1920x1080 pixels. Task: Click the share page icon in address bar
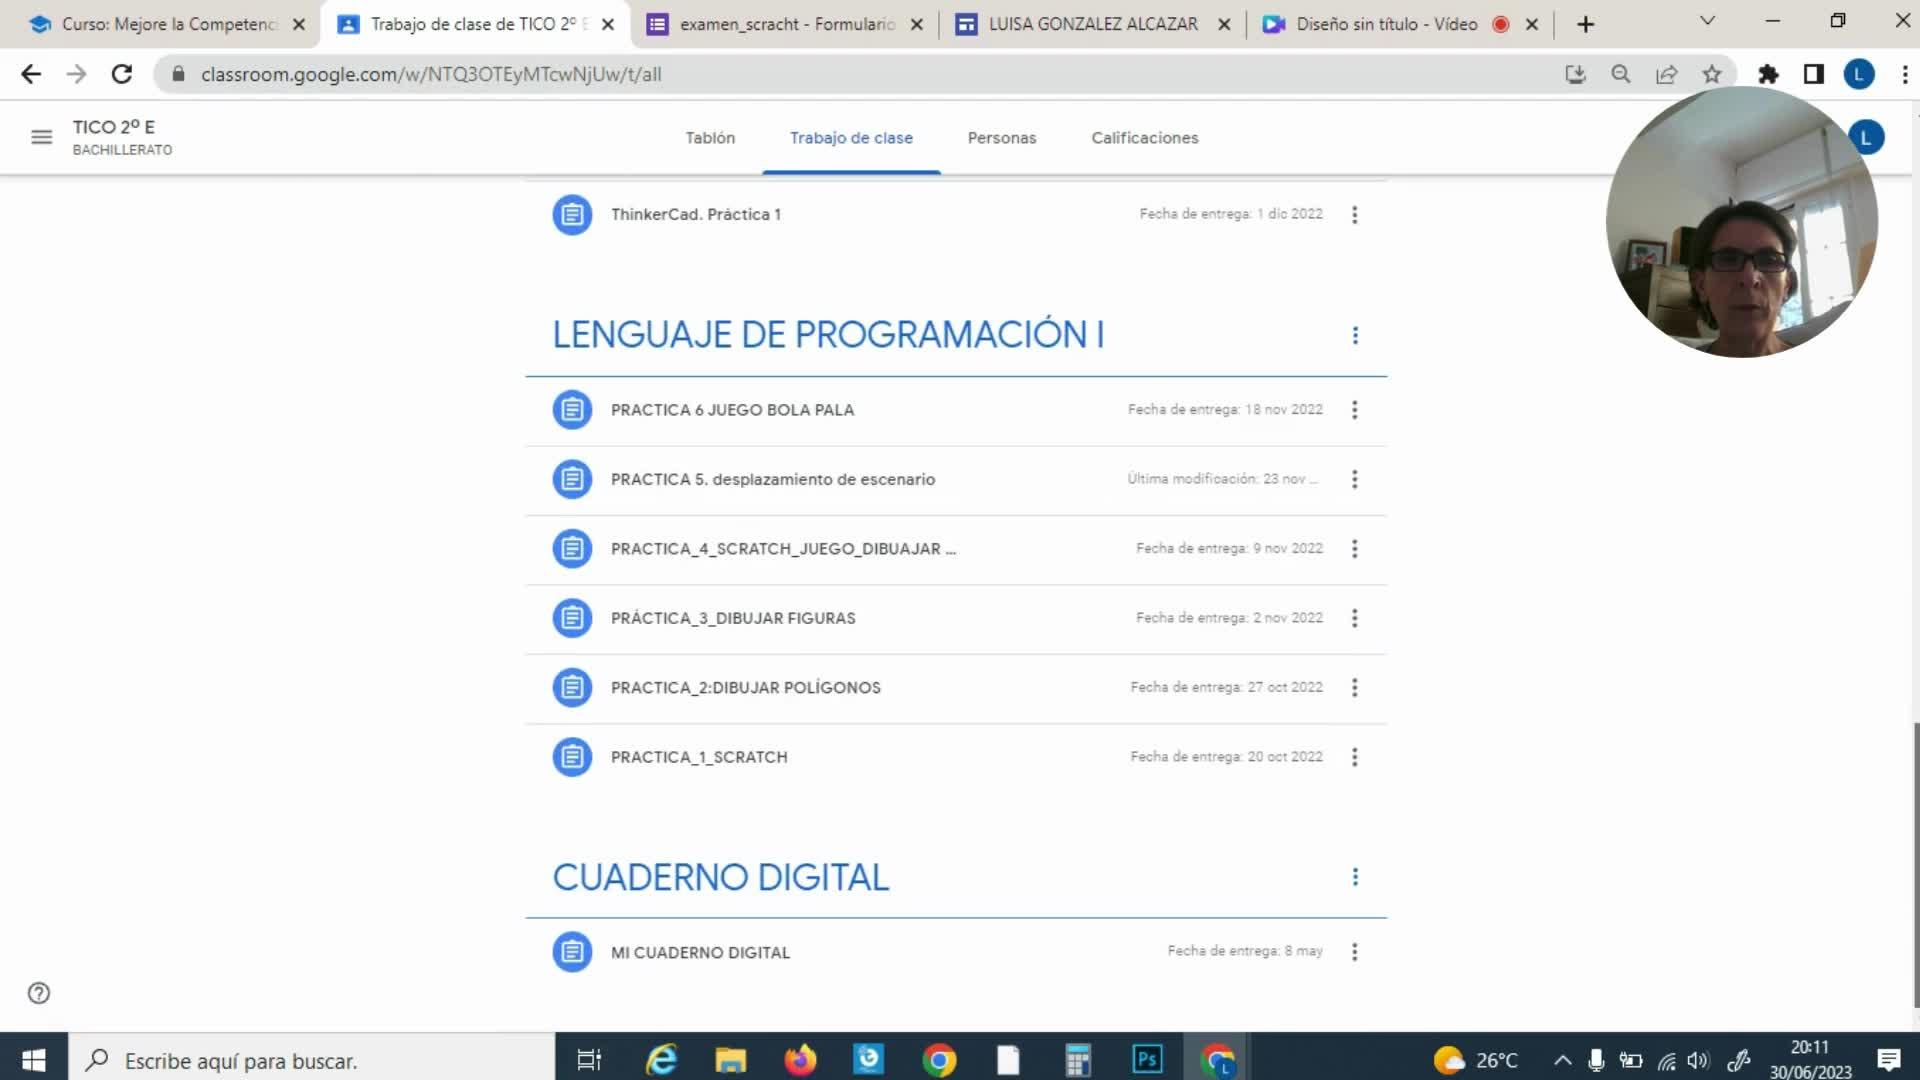tap(1666, 74)
